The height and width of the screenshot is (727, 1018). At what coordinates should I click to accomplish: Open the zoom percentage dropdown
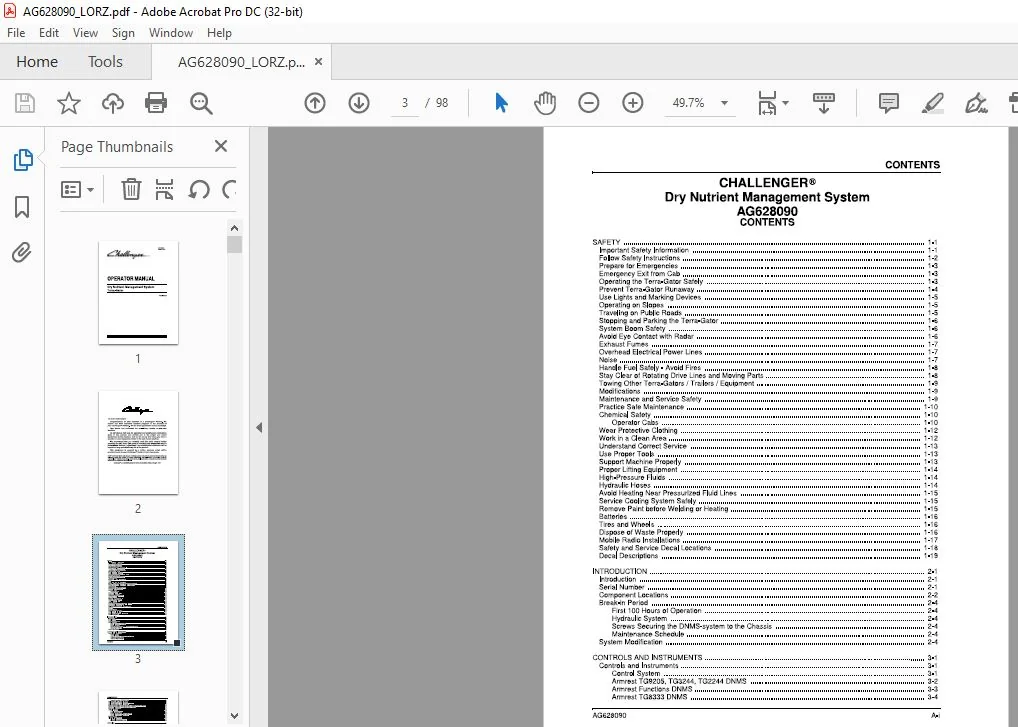click(725, 103)
